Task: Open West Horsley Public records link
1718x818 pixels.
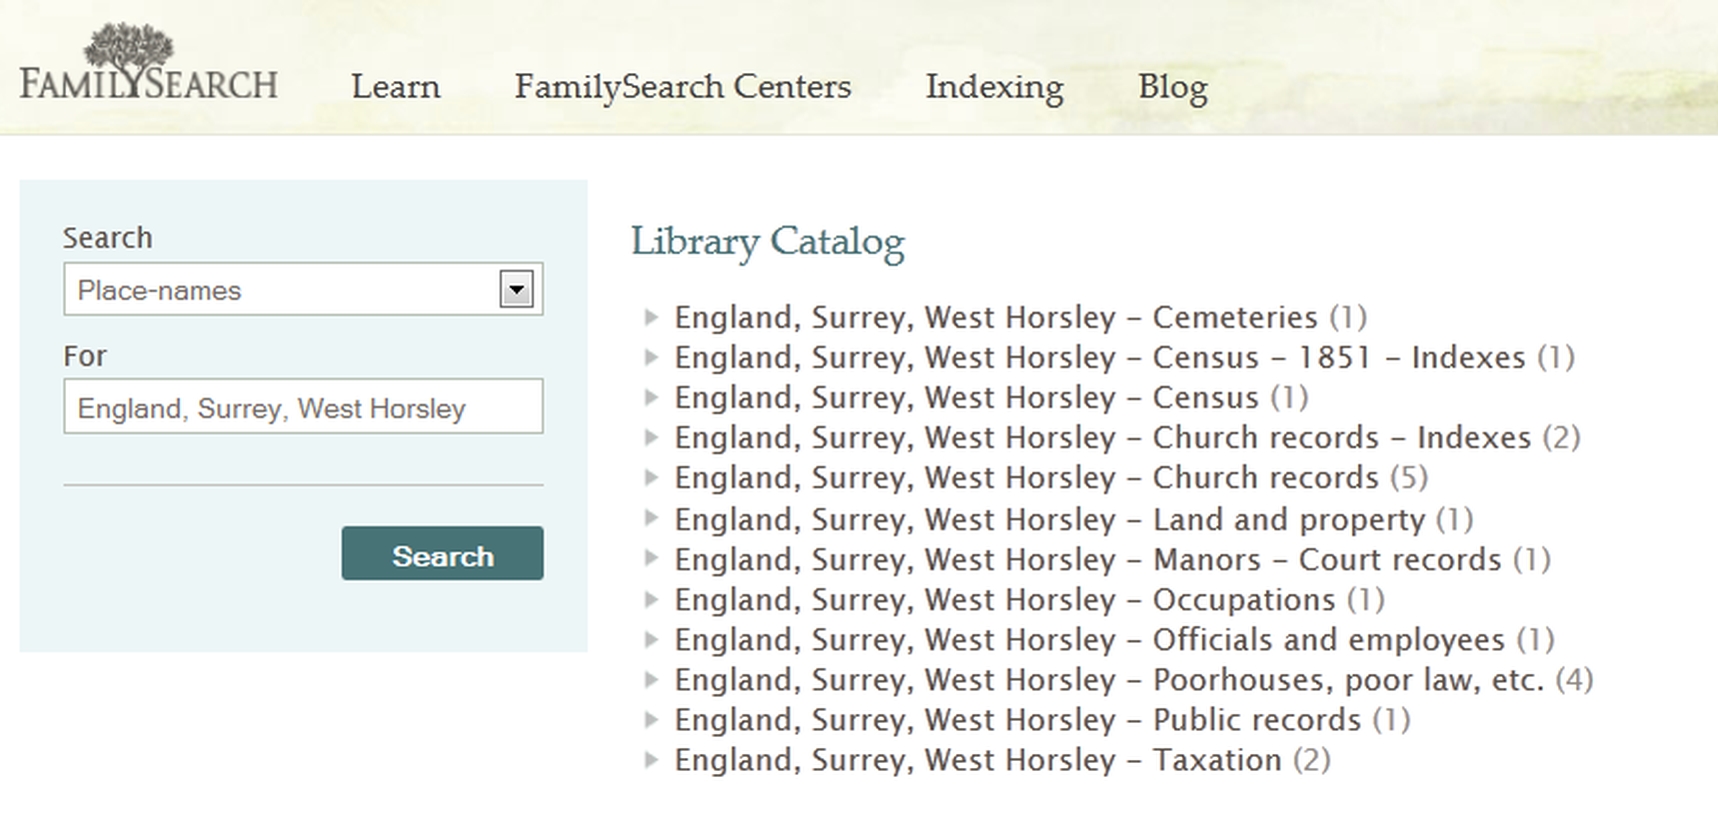Action: pos(1042,720)
